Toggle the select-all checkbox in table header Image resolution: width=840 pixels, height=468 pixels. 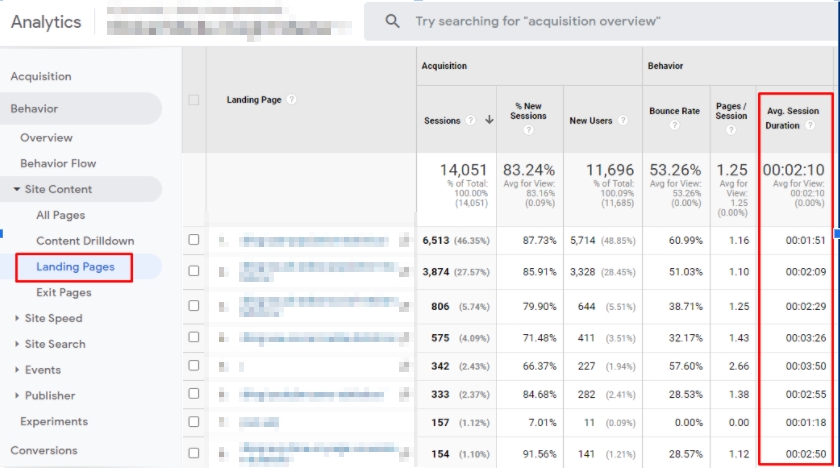point(194,100)
